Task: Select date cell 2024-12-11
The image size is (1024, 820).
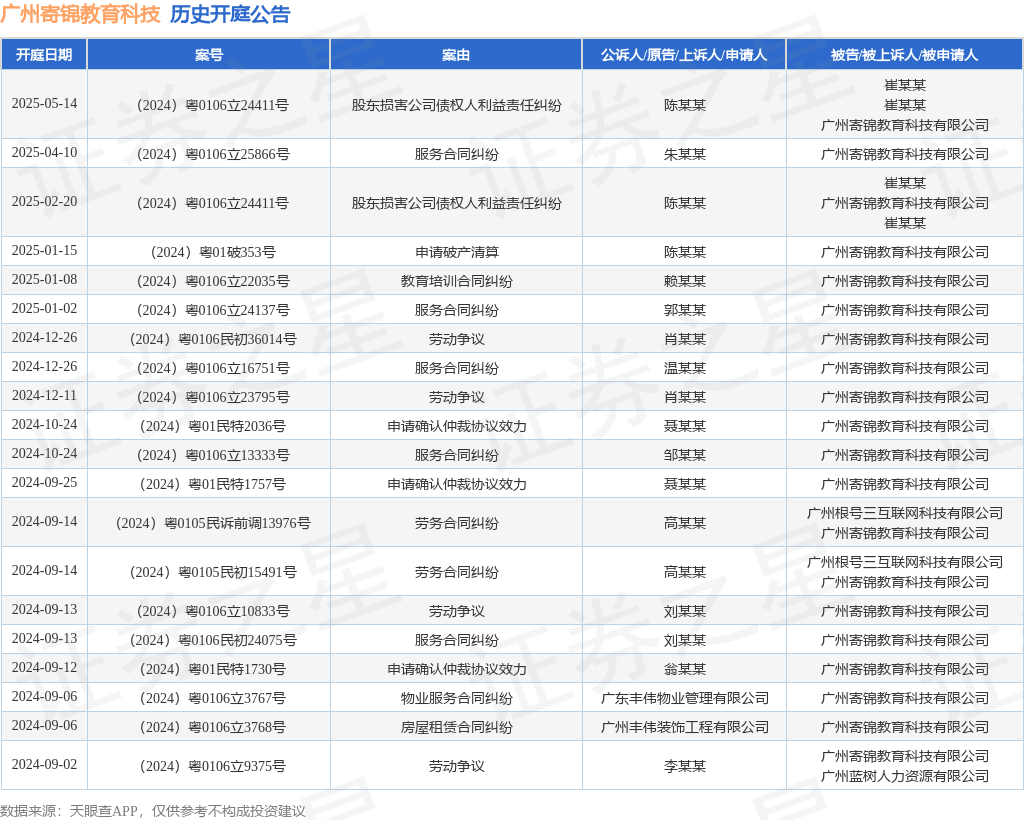Action: click(44, 396)
